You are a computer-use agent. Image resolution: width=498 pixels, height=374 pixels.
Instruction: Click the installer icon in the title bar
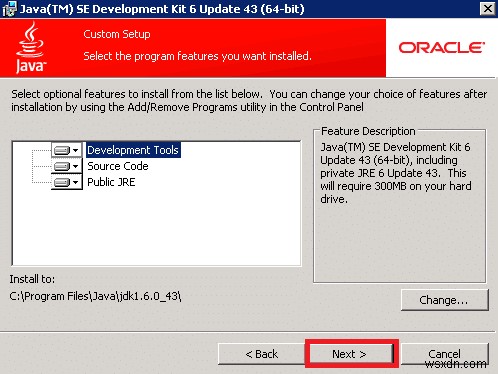(9, 9)
